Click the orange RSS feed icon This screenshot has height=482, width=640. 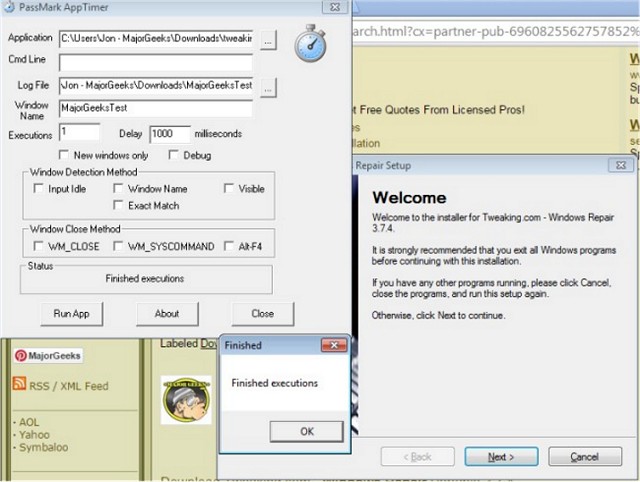pyautogui.click(x=19, y=383)
